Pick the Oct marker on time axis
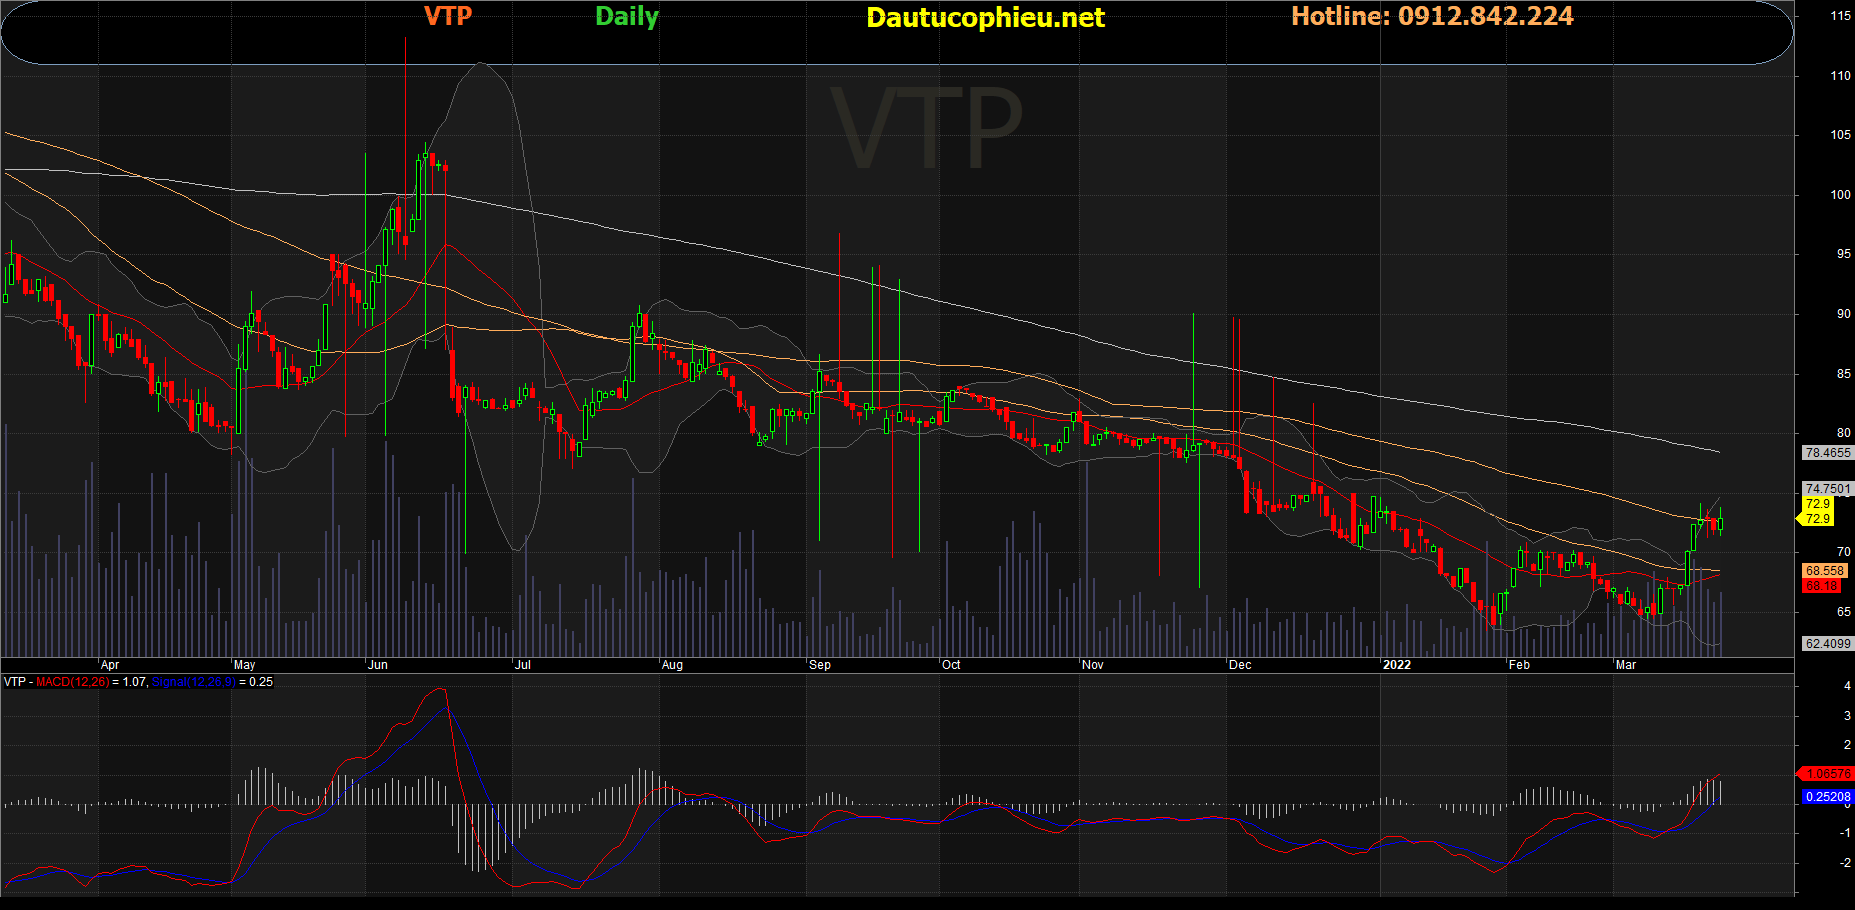1855x910 pixels. [x=951, y=665]
